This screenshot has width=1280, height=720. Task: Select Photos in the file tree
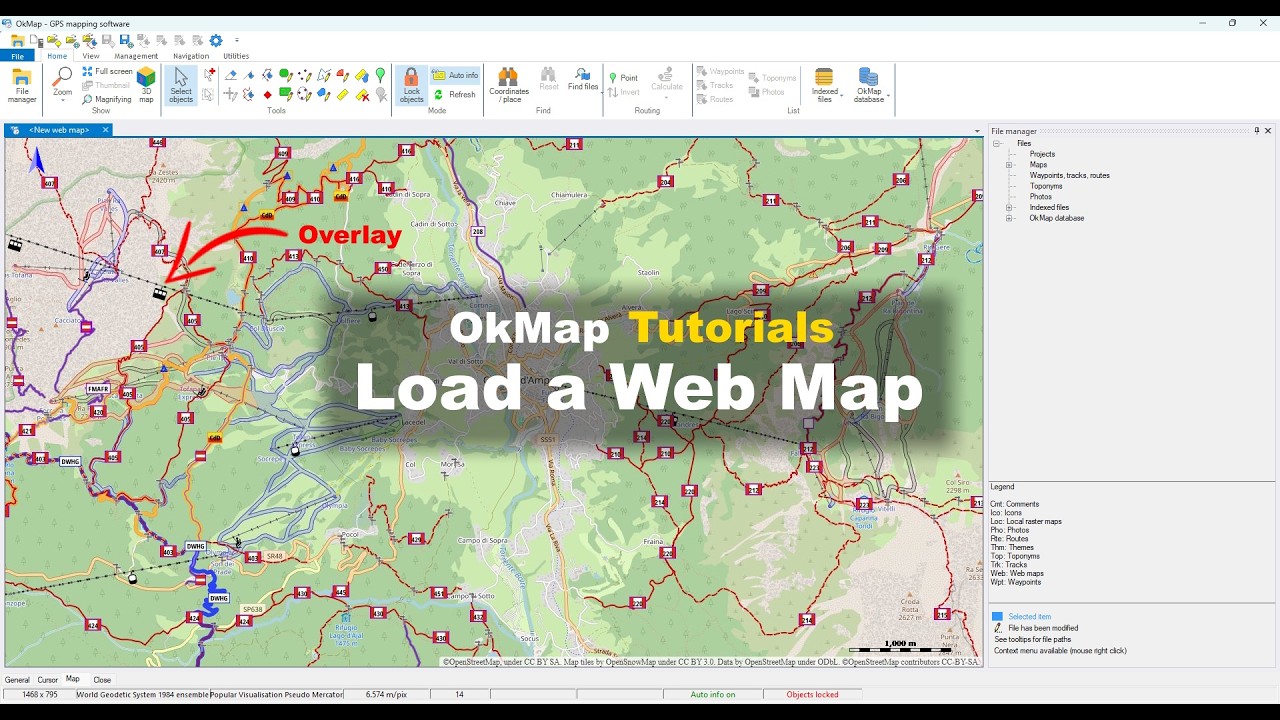pyautogui.click(x=1040, y=197)
